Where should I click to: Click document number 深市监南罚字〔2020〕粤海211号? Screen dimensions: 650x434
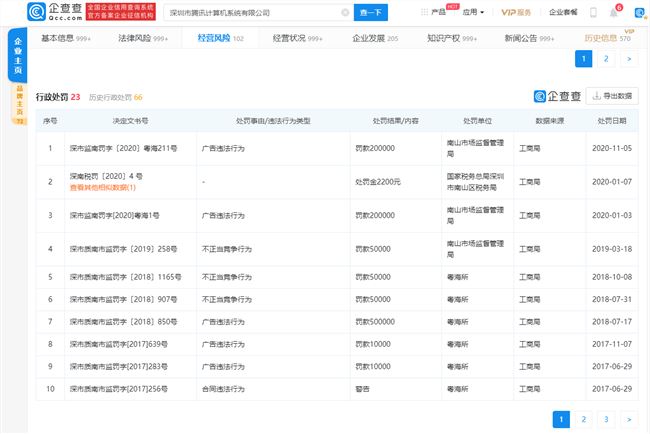pyautogui.click(x=123, y=148)
